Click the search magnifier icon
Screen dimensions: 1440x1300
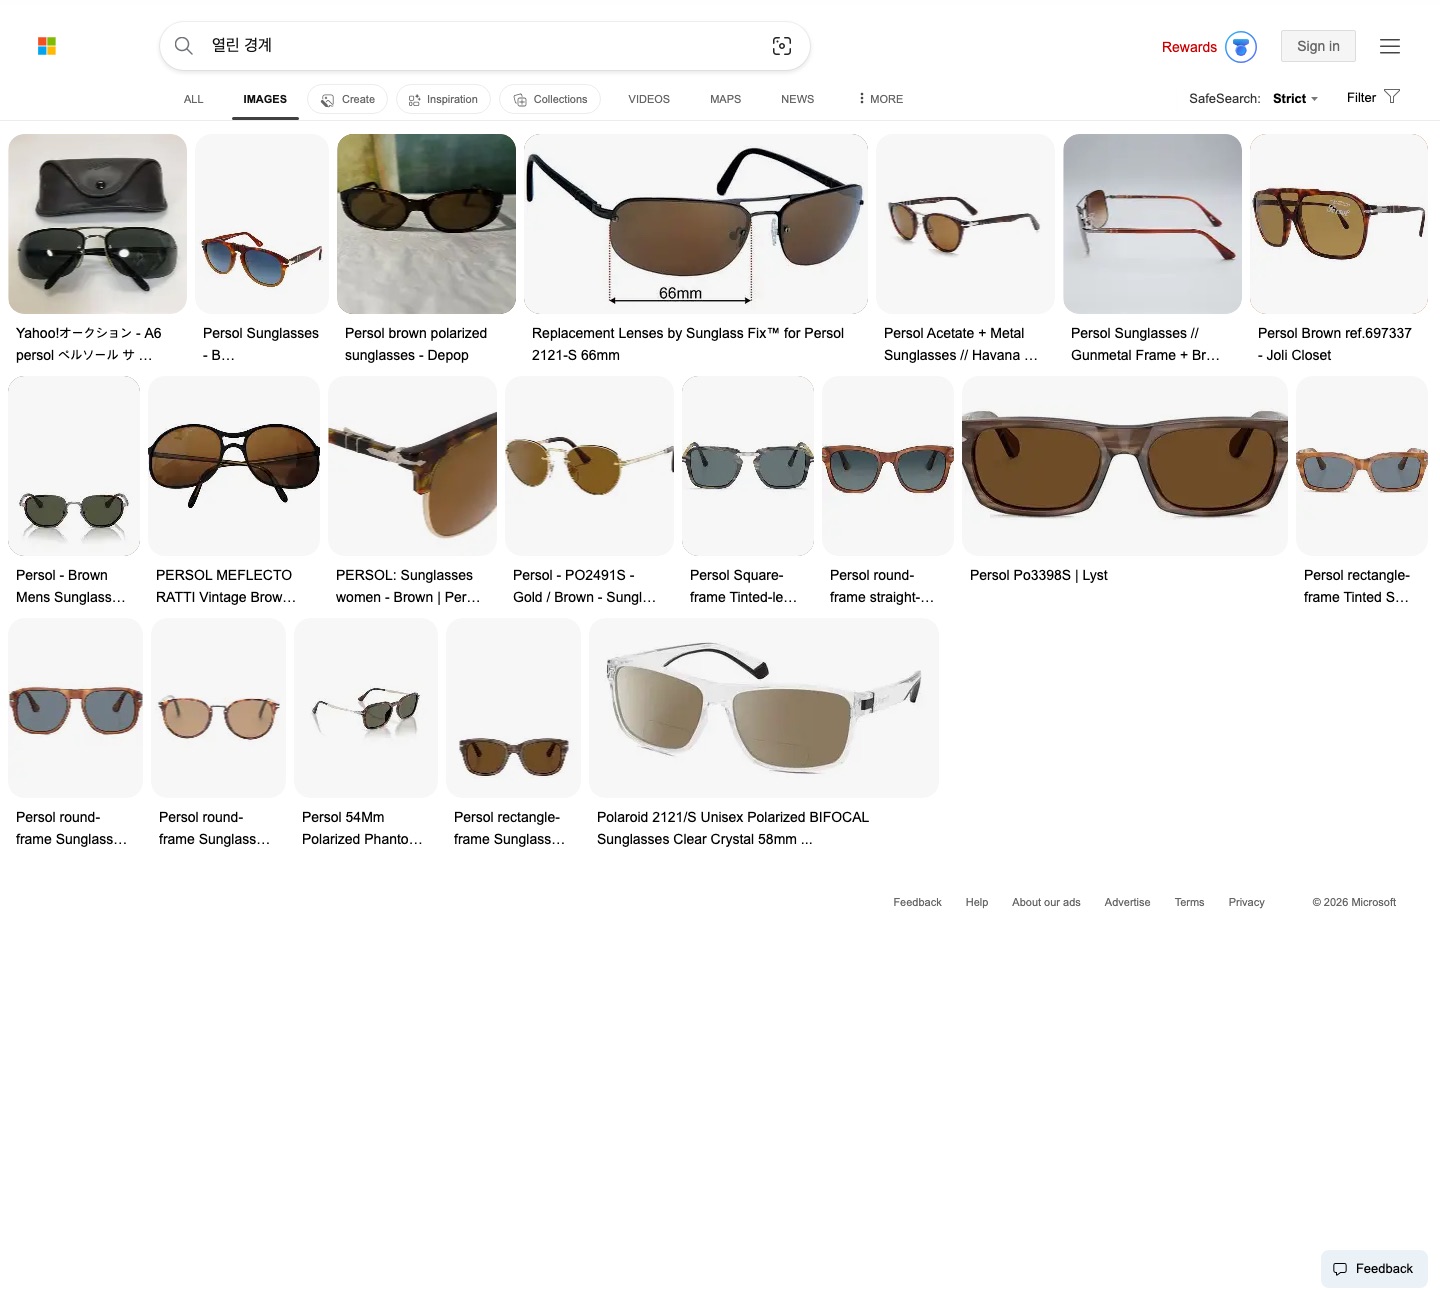[x=184, y=46]
